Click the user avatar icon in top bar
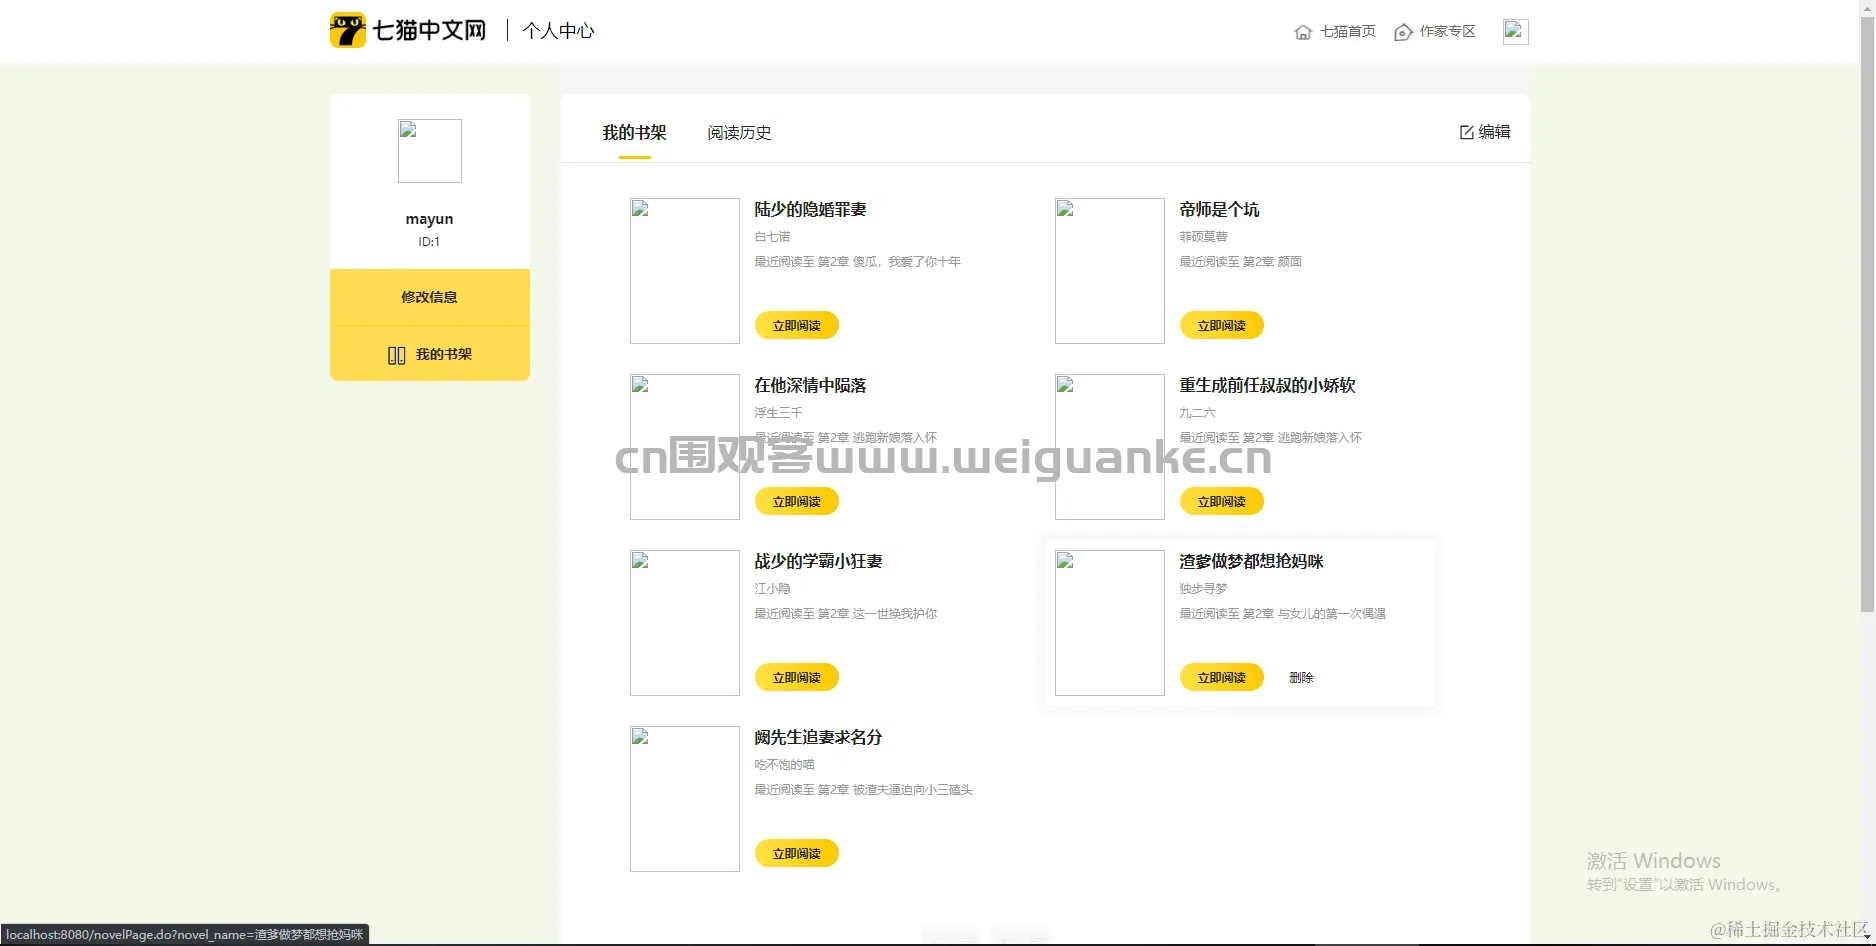1876x946 pixels. pyautogui.click(x=1515, y=32)
